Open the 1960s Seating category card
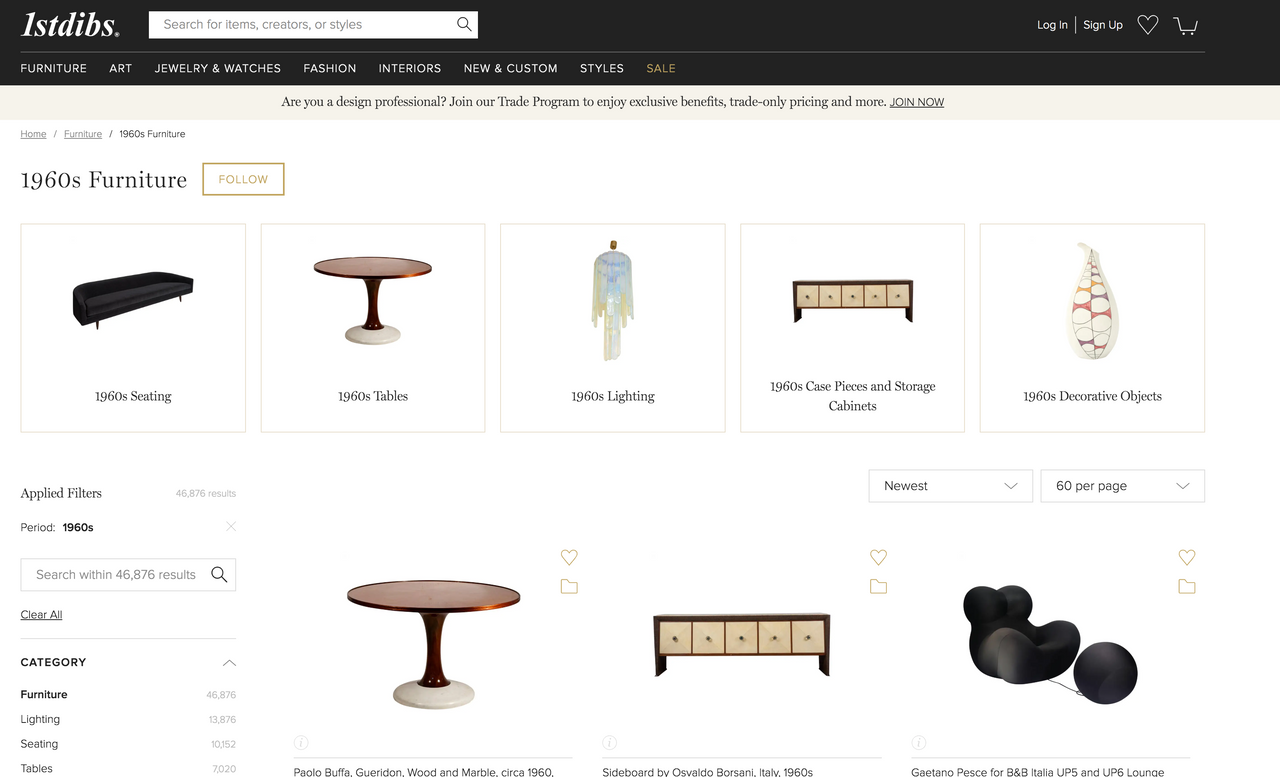Screen dimensions: 1280x777 (x=133, y=328)
